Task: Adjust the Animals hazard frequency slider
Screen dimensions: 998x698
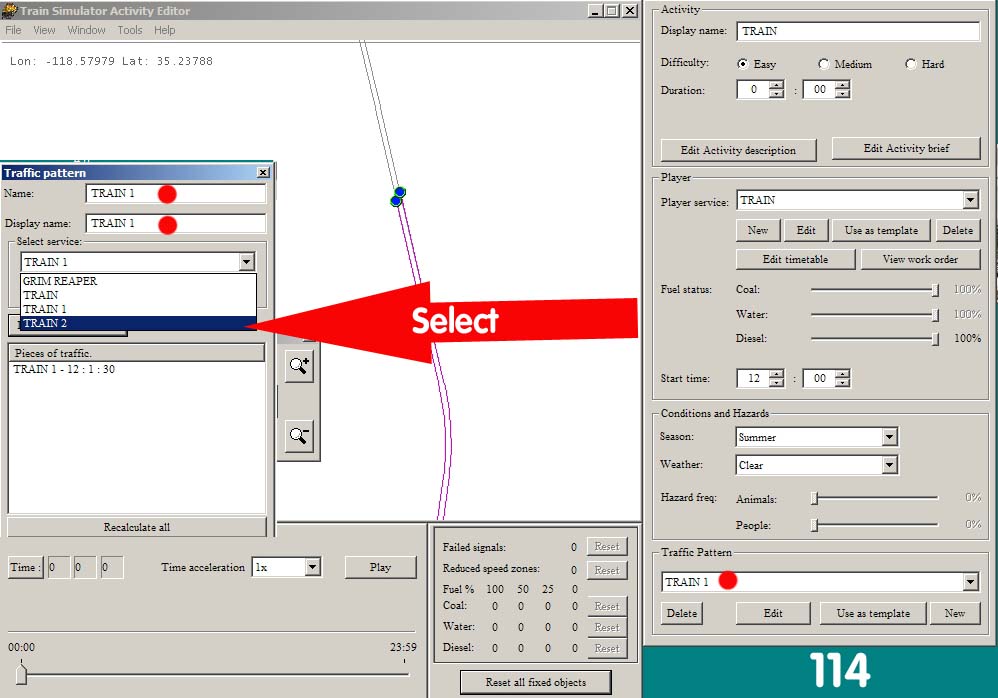Action: coord(815,498)
